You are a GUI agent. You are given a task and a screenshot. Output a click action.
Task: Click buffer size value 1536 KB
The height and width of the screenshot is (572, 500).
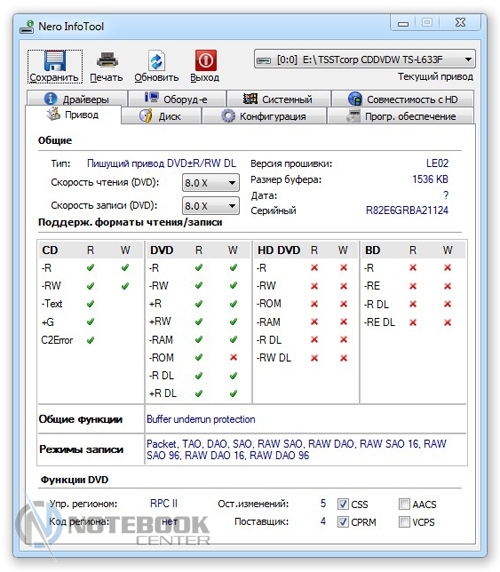(430, 179)
